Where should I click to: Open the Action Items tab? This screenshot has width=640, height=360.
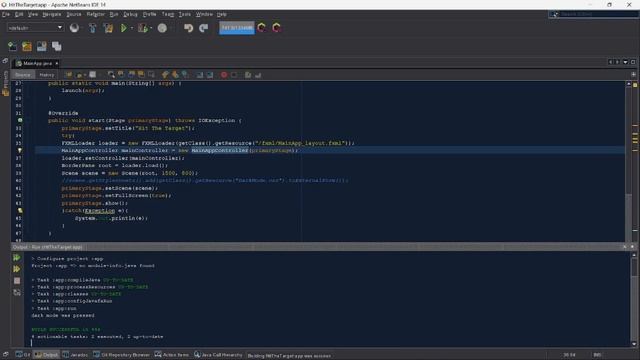(x=172, y=355)
